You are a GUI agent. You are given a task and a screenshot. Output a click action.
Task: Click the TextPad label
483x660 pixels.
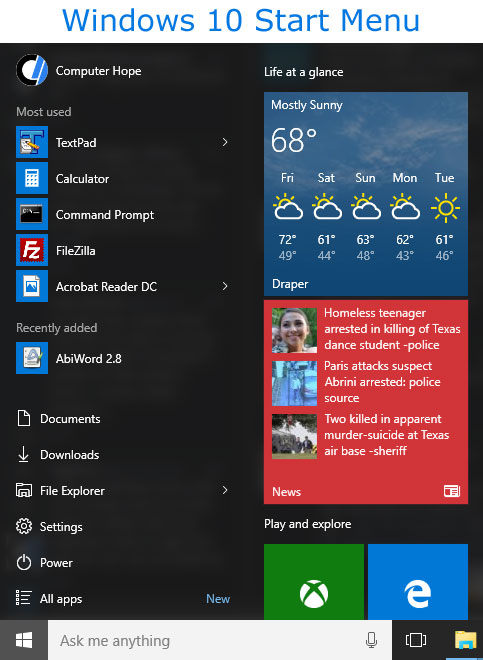tap(76, 143)
